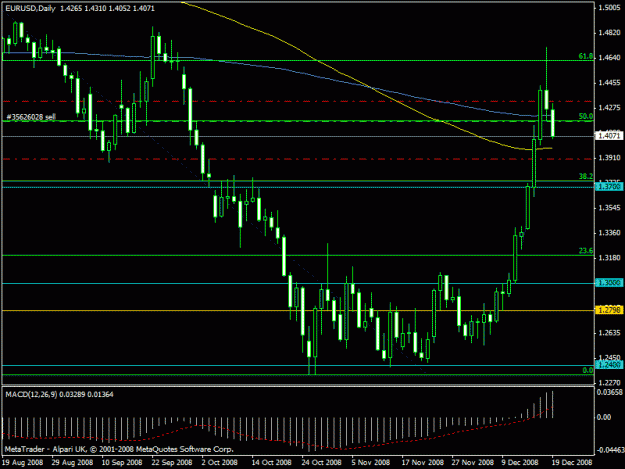Click the 24 Oct 2008 date label
This screenshot has height=469, width=625.
pyautogui.click(x=321, y=462)
